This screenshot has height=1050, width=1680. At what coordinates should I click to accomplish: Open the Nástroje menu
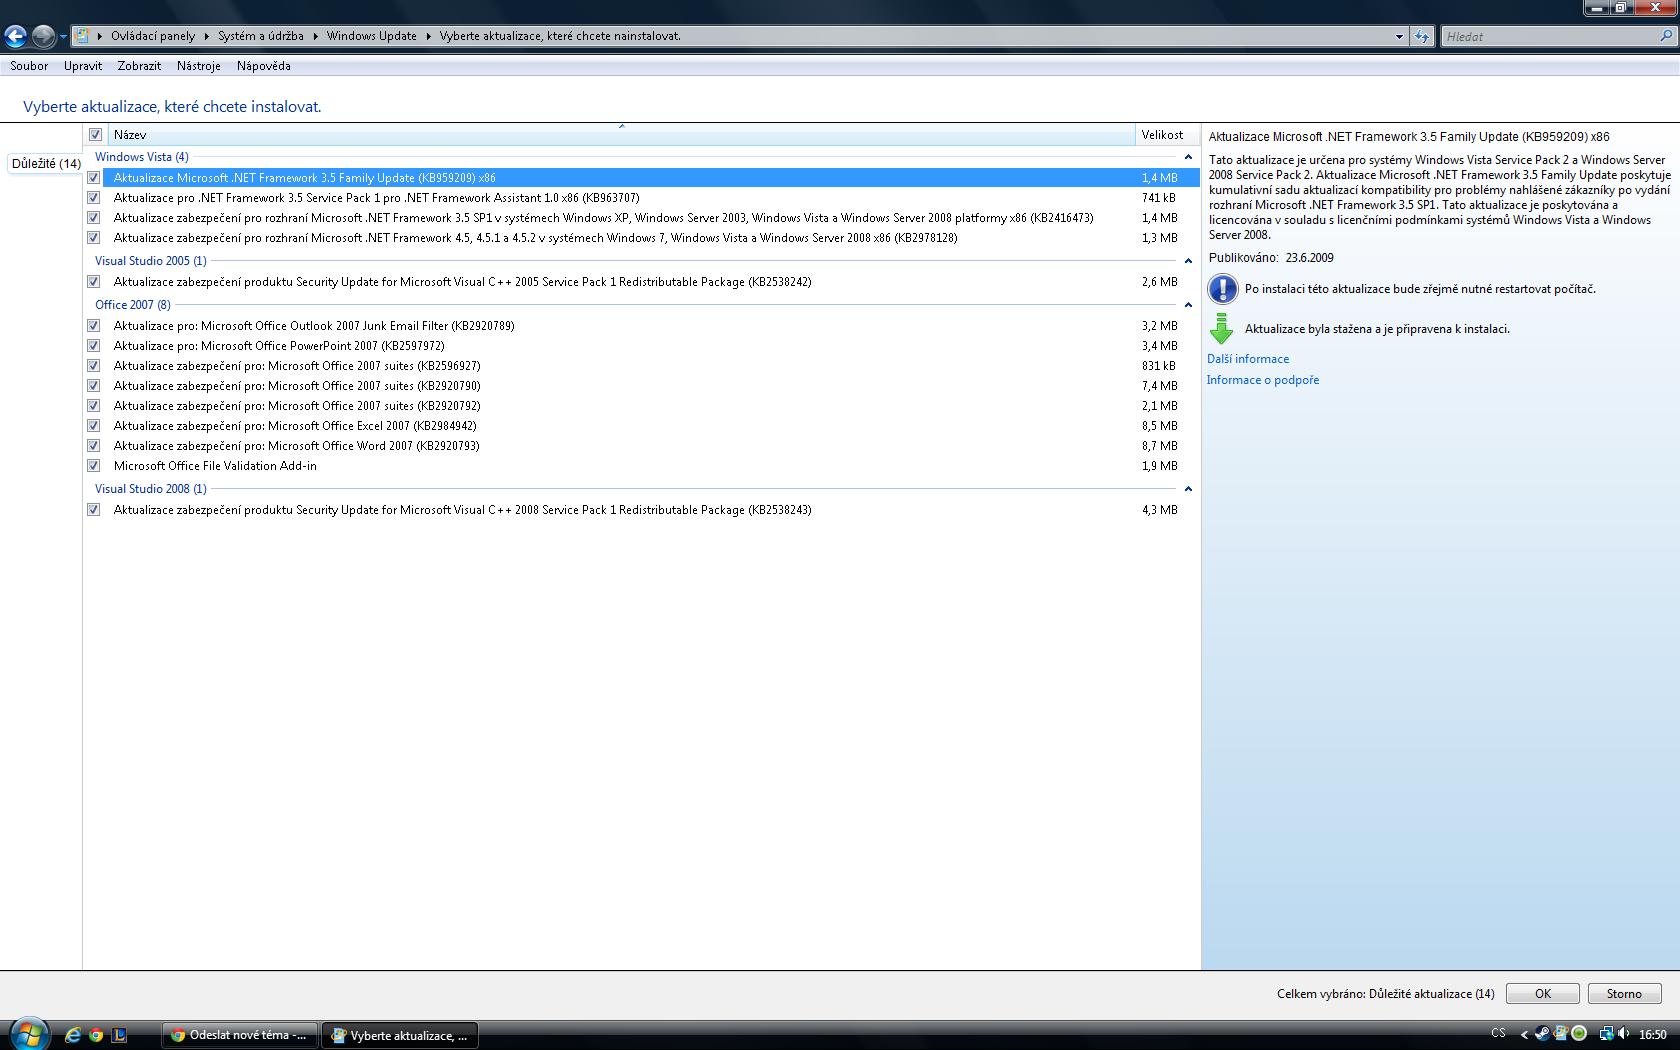click(199, 66)
